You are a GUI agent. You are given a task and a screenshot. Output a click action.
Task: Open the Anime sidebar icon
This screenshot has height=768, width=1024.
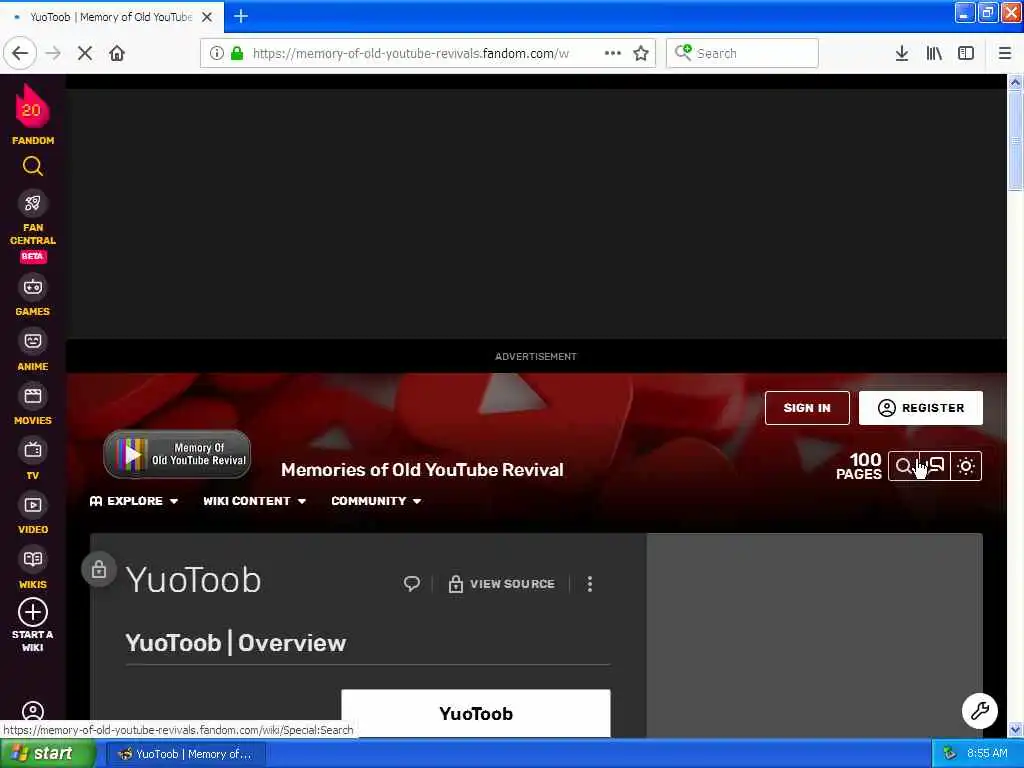coord(33,341)
